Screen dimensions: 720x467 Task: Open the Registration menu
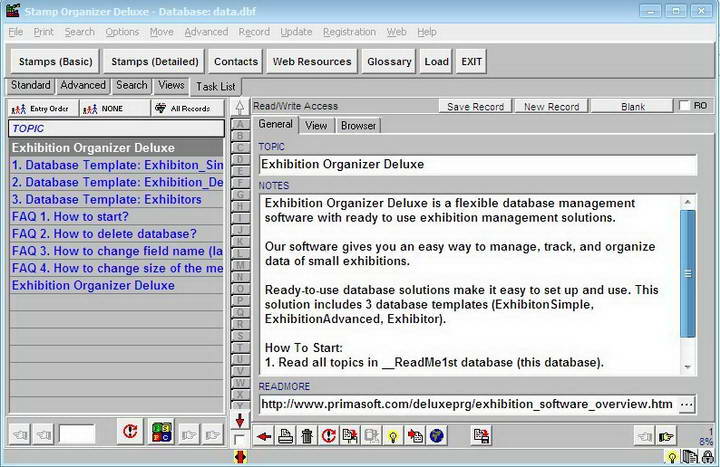[x=349, y=32]
